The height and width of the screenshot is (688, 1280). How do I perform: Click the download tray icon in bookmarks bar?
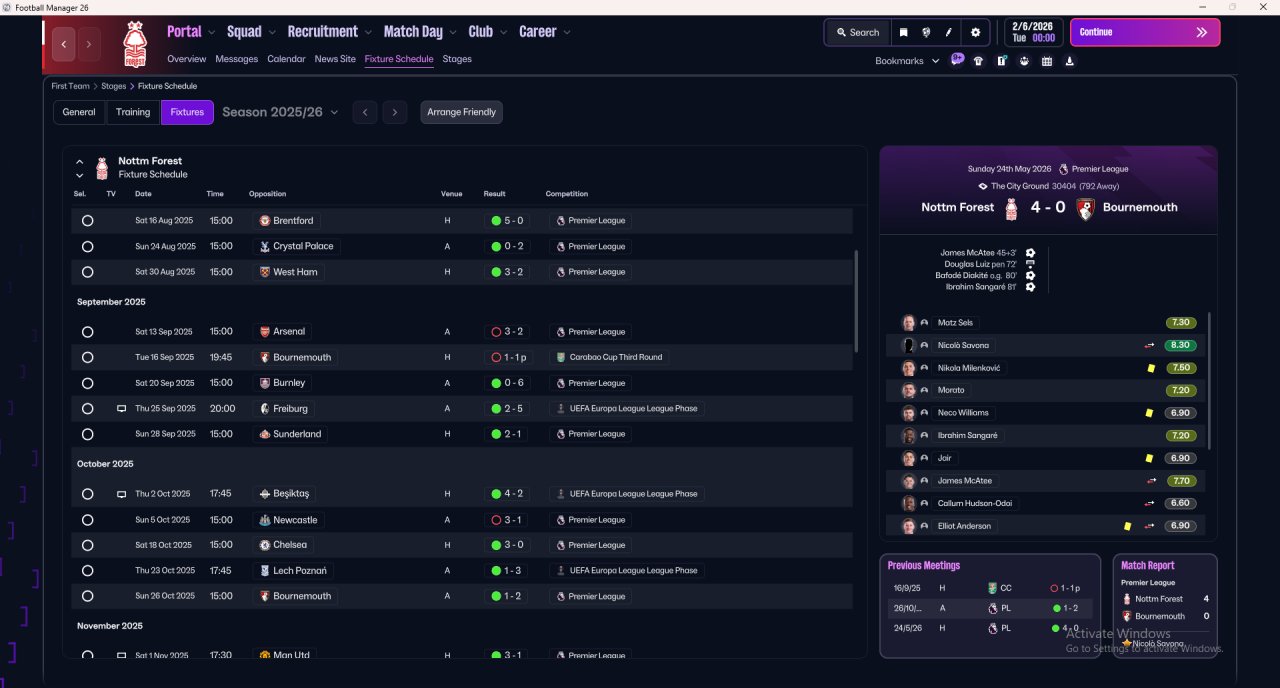[x=1070, y=61]
